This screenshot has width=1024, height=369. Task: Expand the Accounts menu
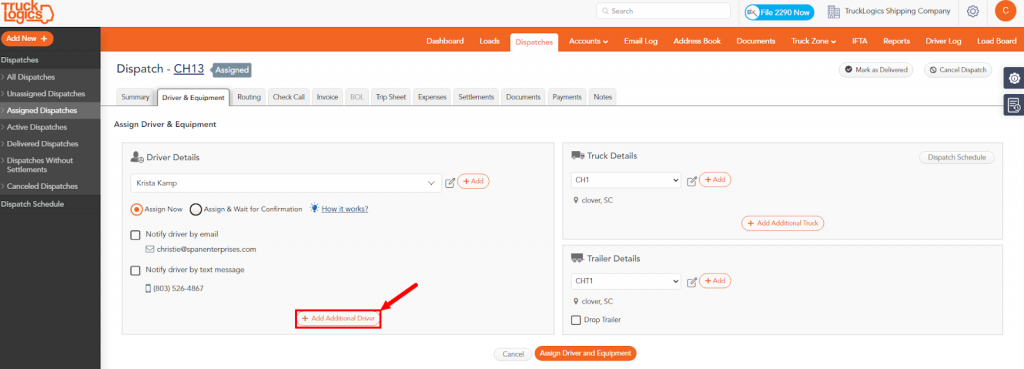click(588, 40)
